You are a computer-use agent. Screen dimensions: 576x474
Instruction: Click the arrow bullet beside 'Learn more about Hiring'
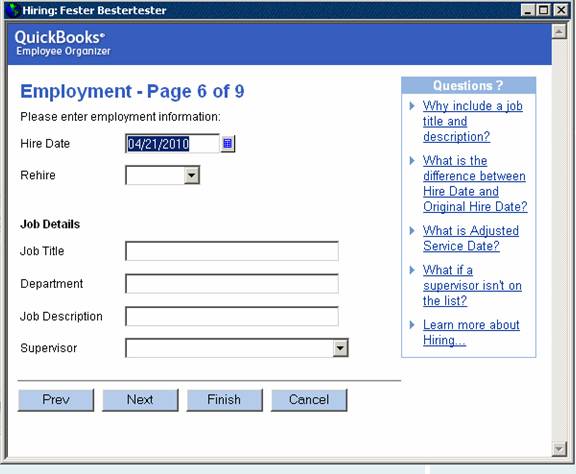(x=412, y=325)
